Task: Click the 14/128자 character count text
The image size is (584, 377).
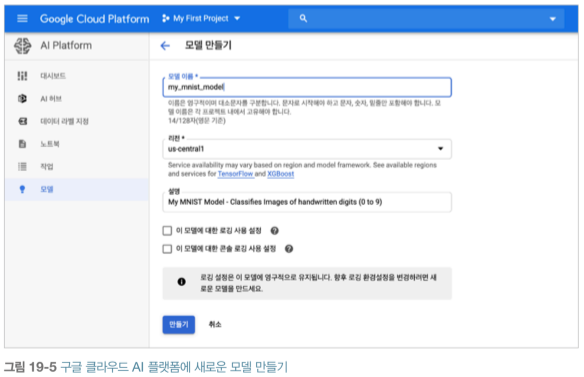Action: [197, 121]
